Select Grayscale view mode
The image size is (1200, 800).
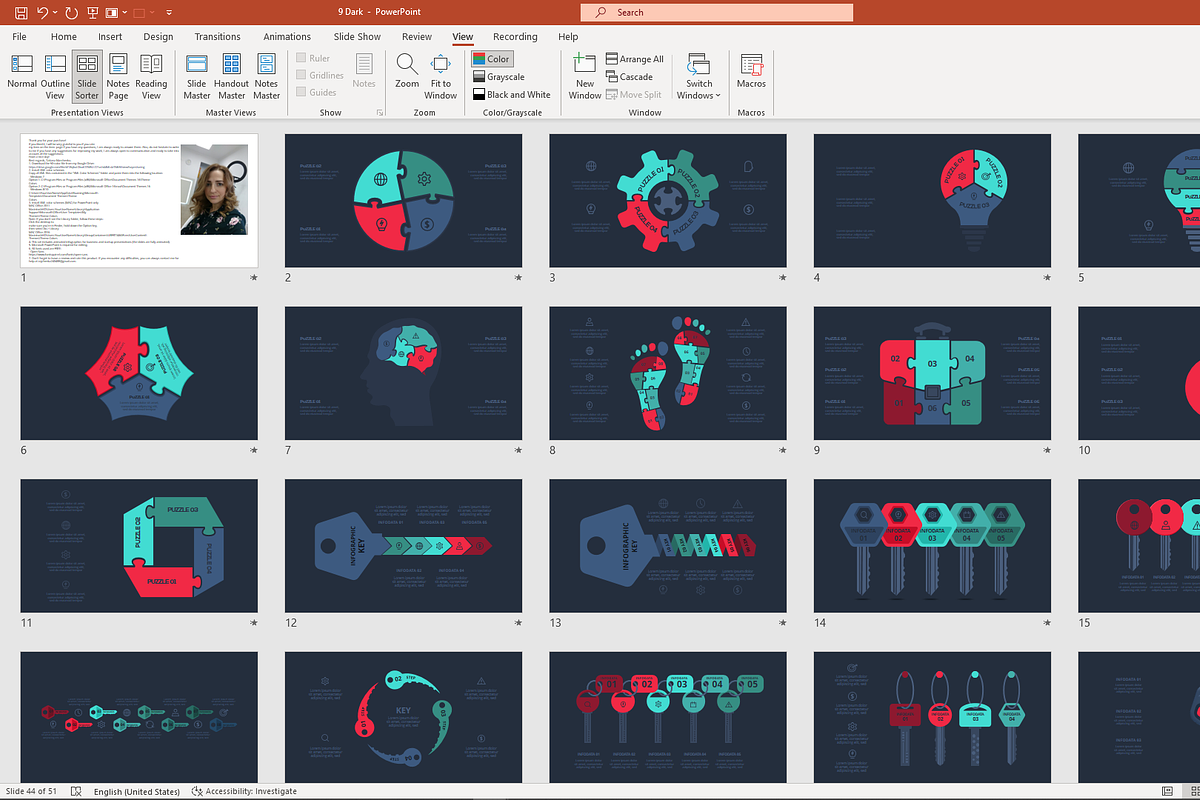pos(498,77)
